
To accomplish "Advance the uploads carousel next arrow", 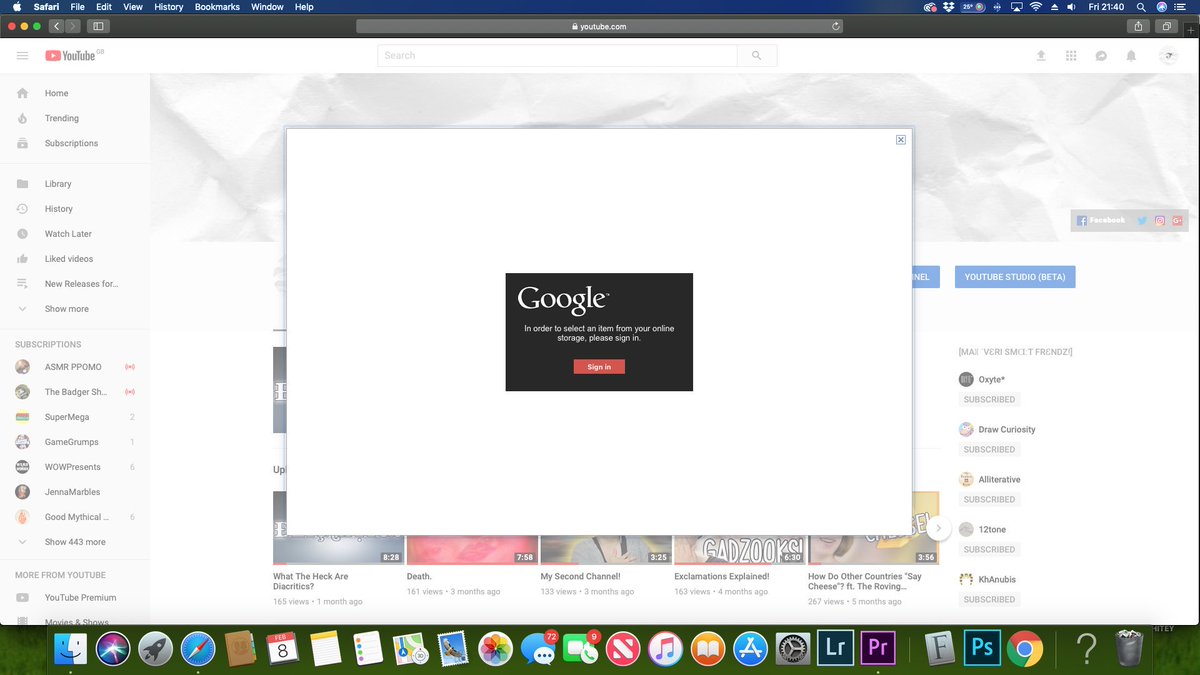I will tap(937, 528).
